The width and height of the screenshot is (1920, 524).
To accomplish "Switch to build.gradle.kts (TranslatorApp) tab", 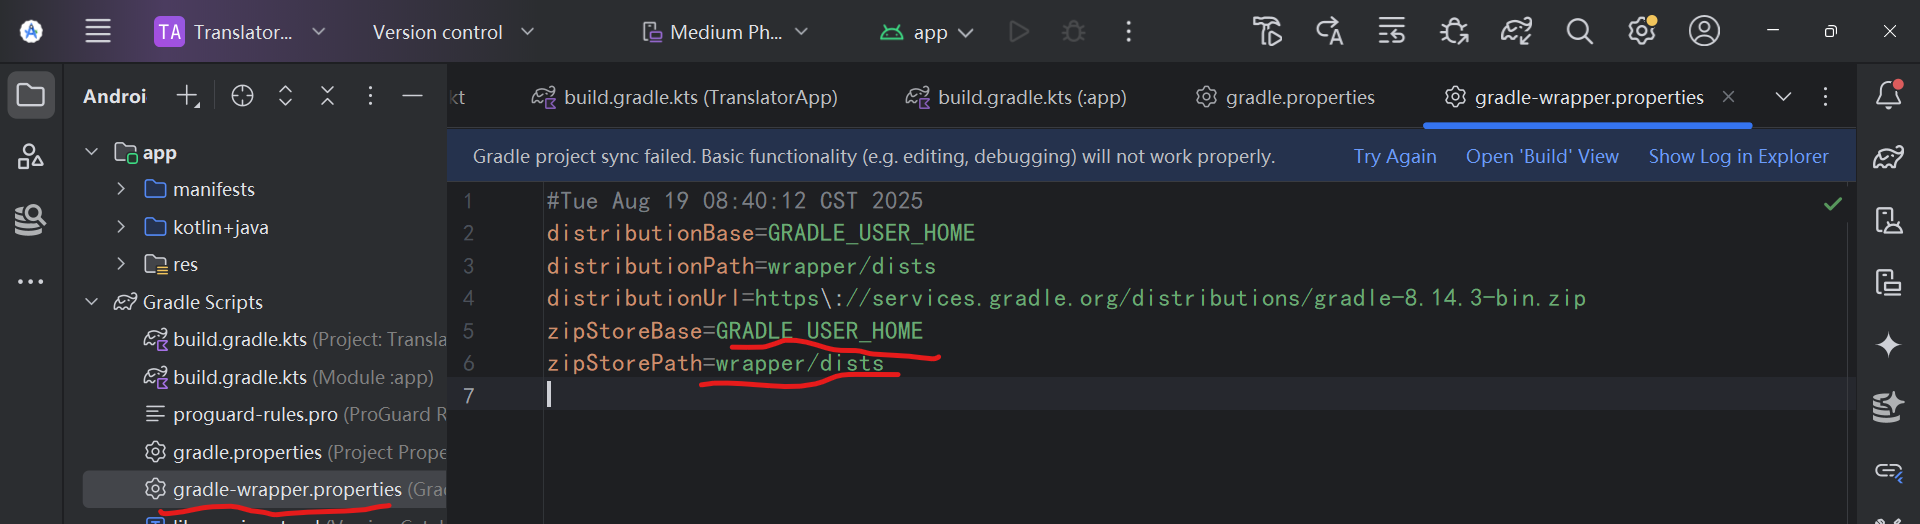I will (x=685, y=97).
